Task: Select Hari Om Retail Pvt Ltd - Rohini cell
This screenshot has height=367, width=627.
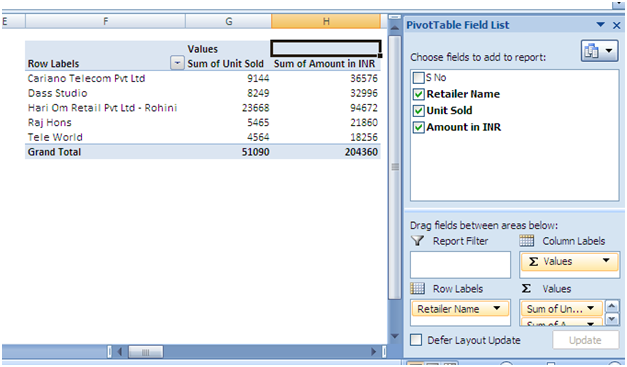Action: pos(102,108)
